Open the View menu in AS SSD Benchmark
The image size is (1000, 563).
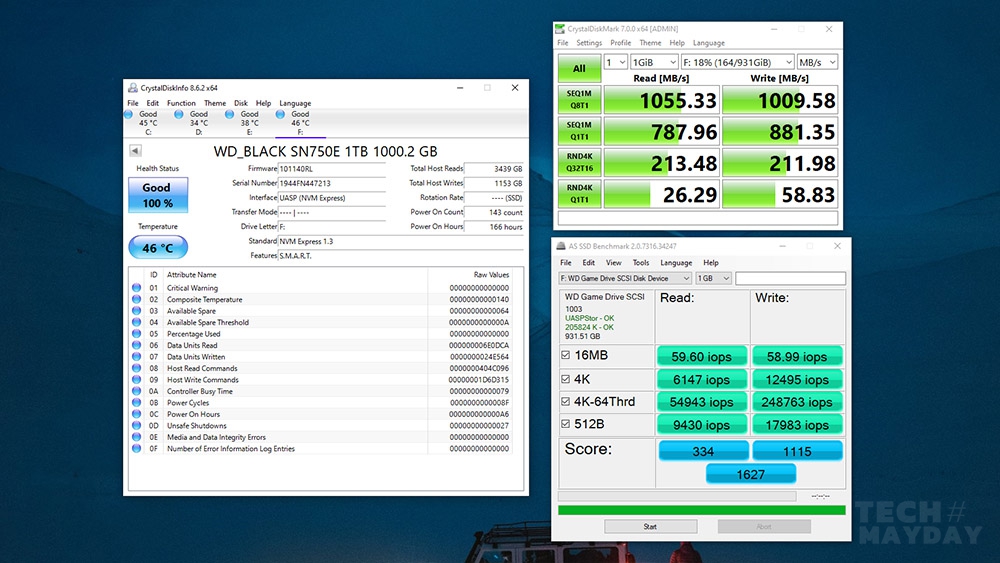(x=614, y=263)
